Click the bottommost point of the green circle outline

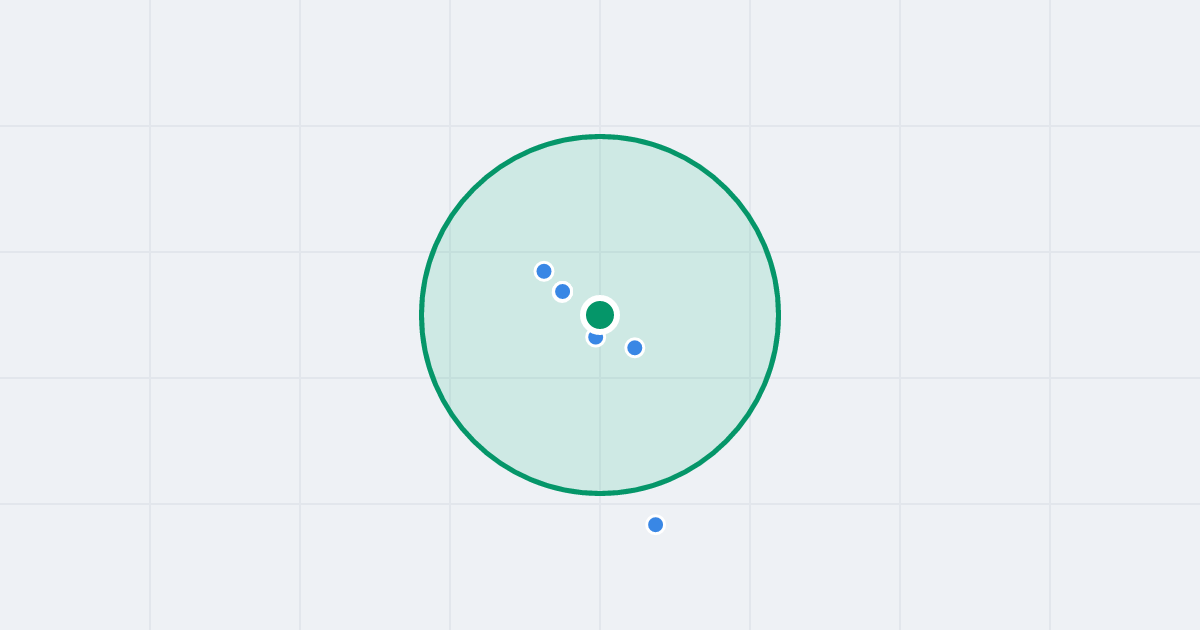pyautogui.click(x=600, y=493)
